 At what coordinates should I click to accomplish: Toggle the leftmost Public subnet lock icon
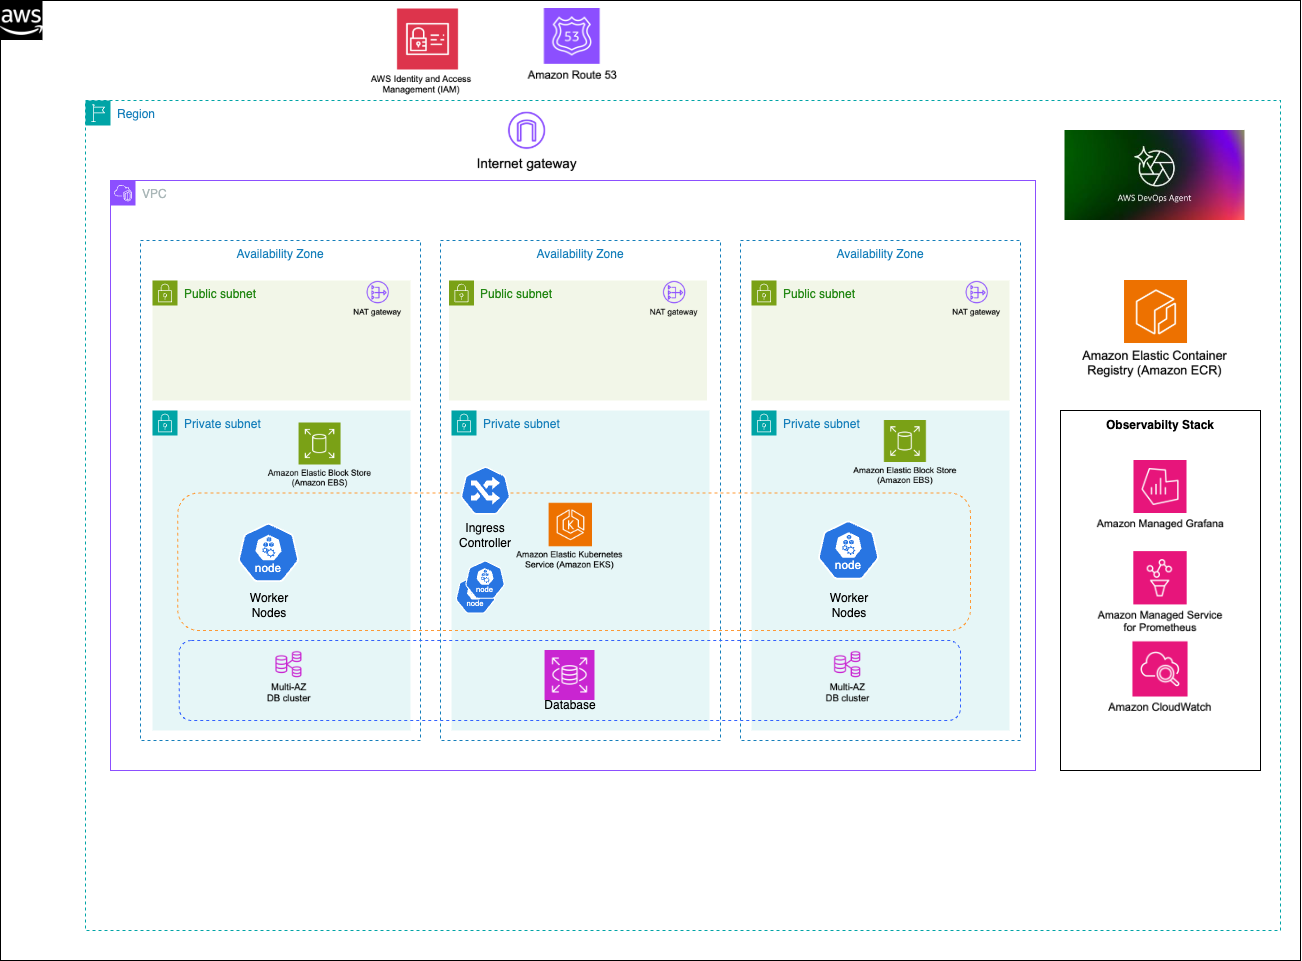pos(165,293)
